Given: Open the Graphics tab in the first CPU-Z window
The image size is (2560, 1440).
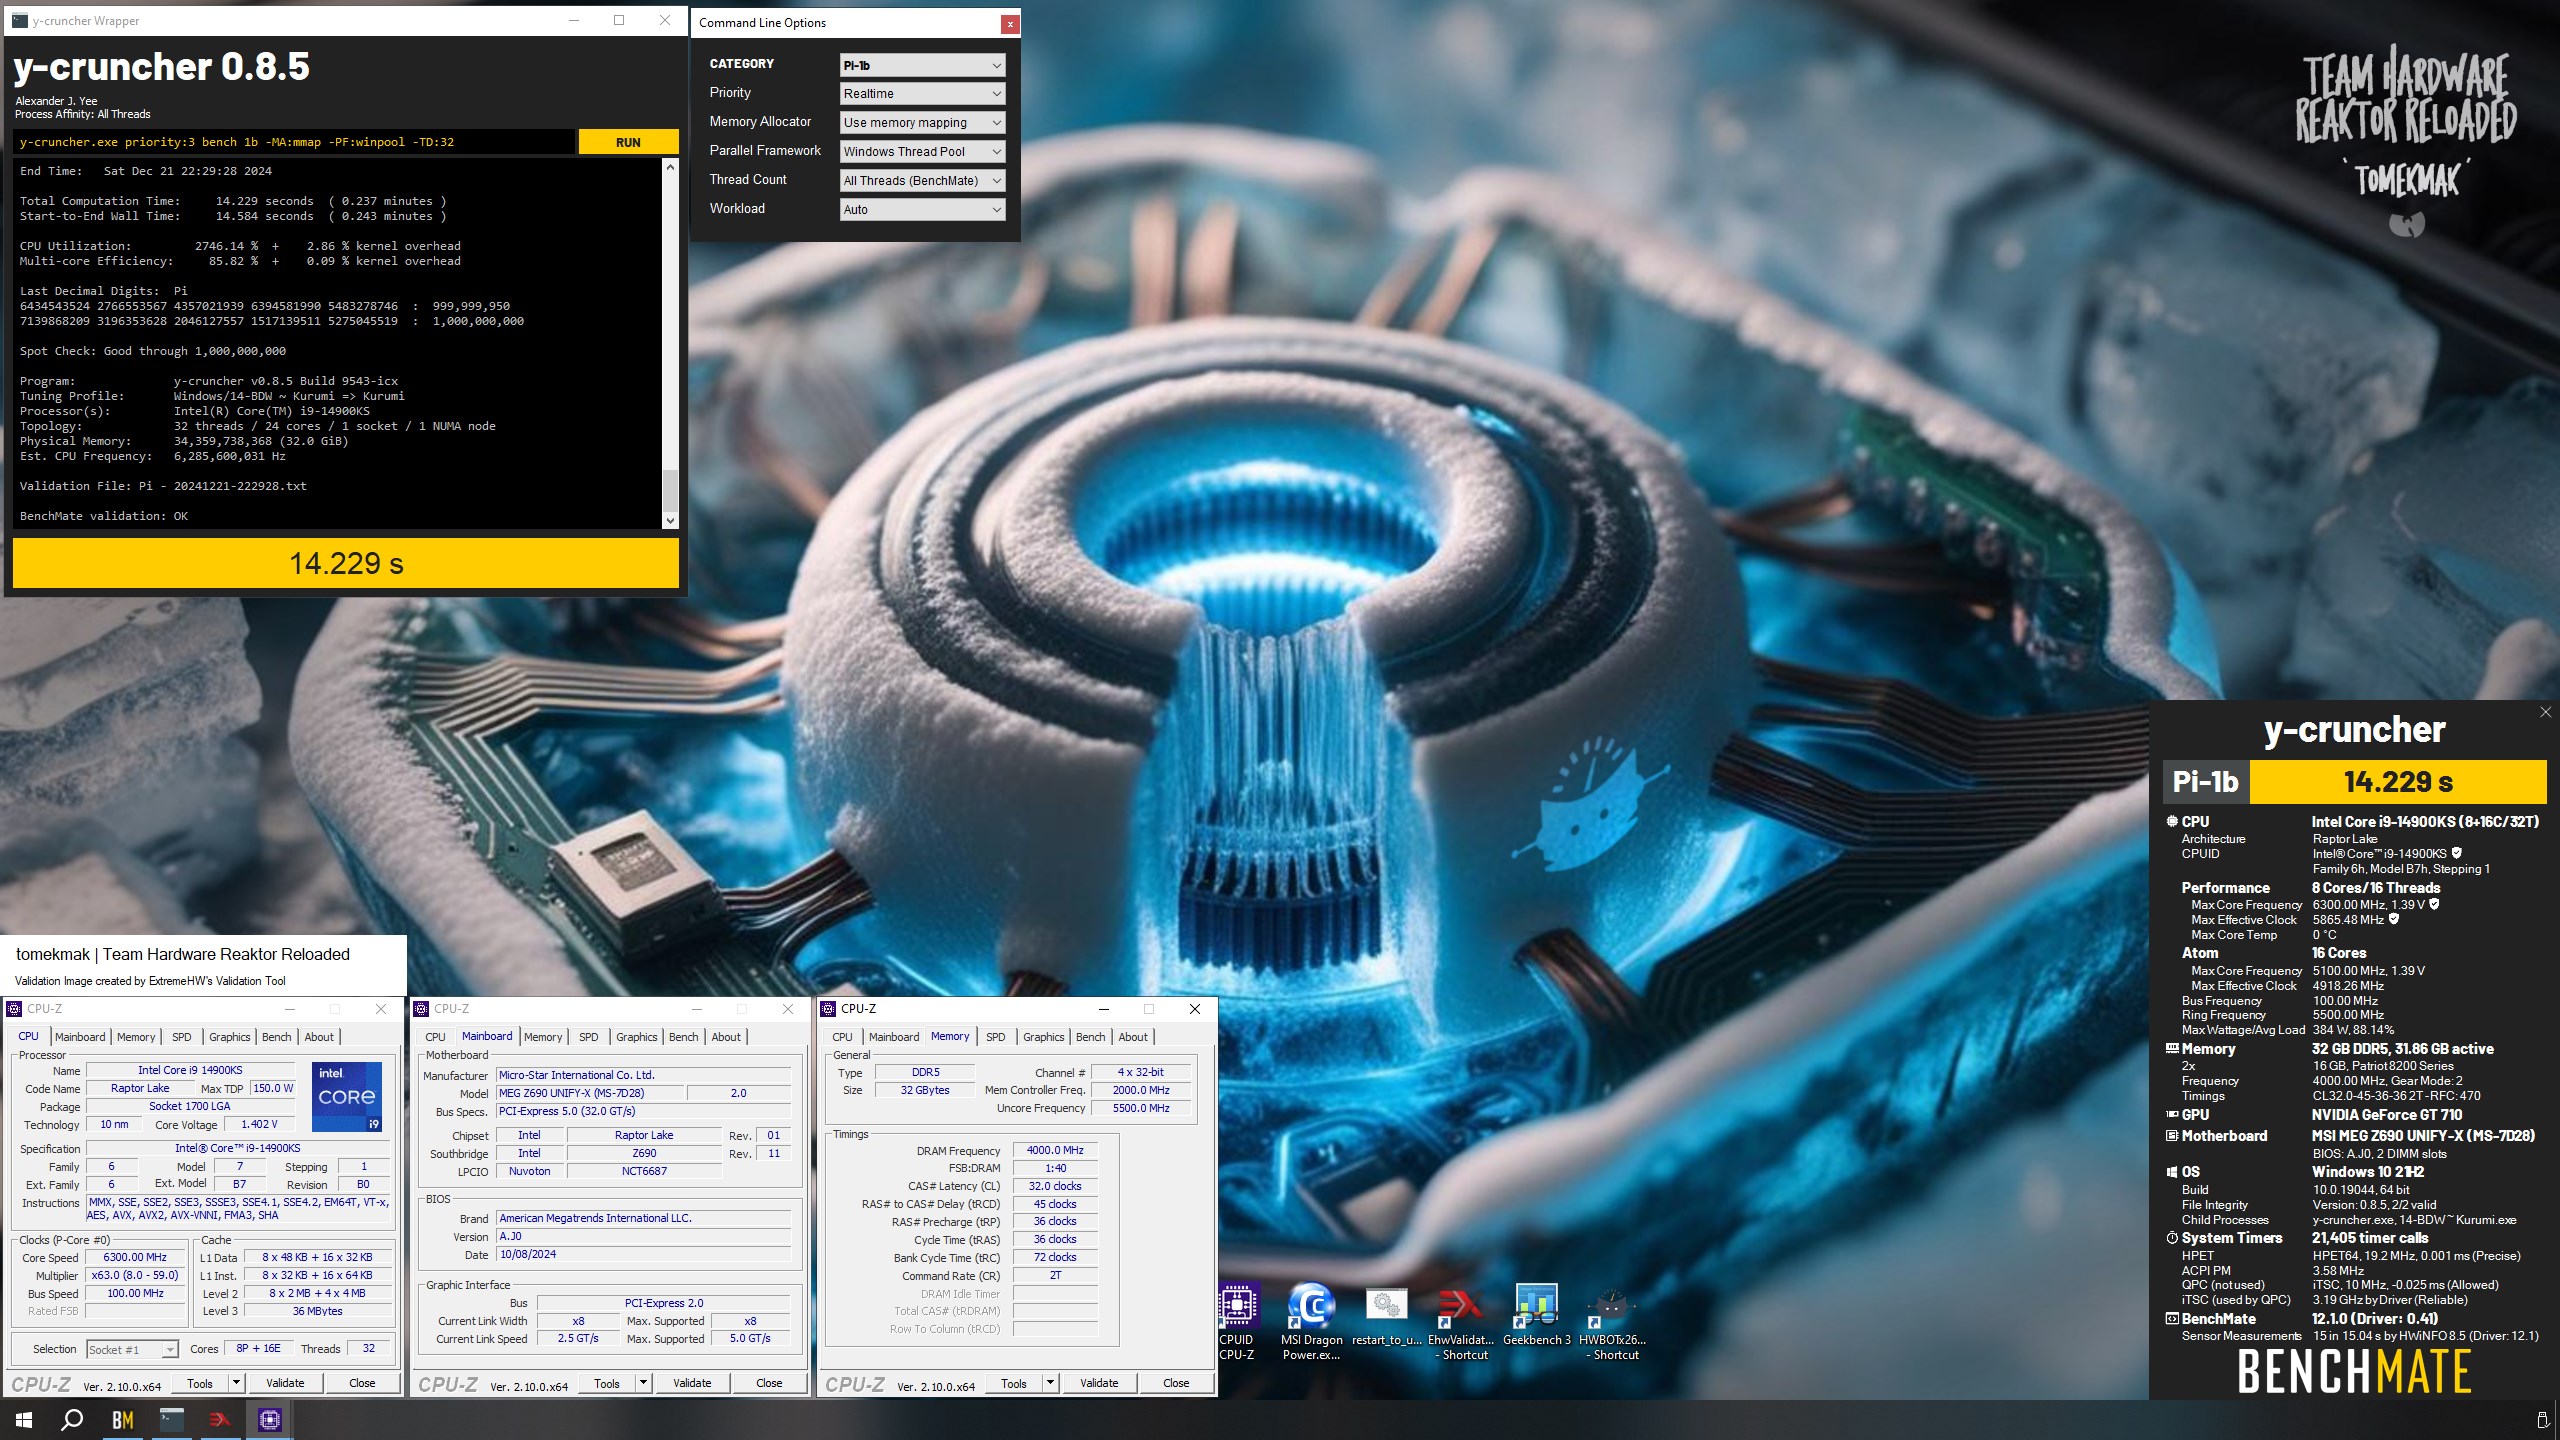Looking at the screenshot, I should point(230,1037).
